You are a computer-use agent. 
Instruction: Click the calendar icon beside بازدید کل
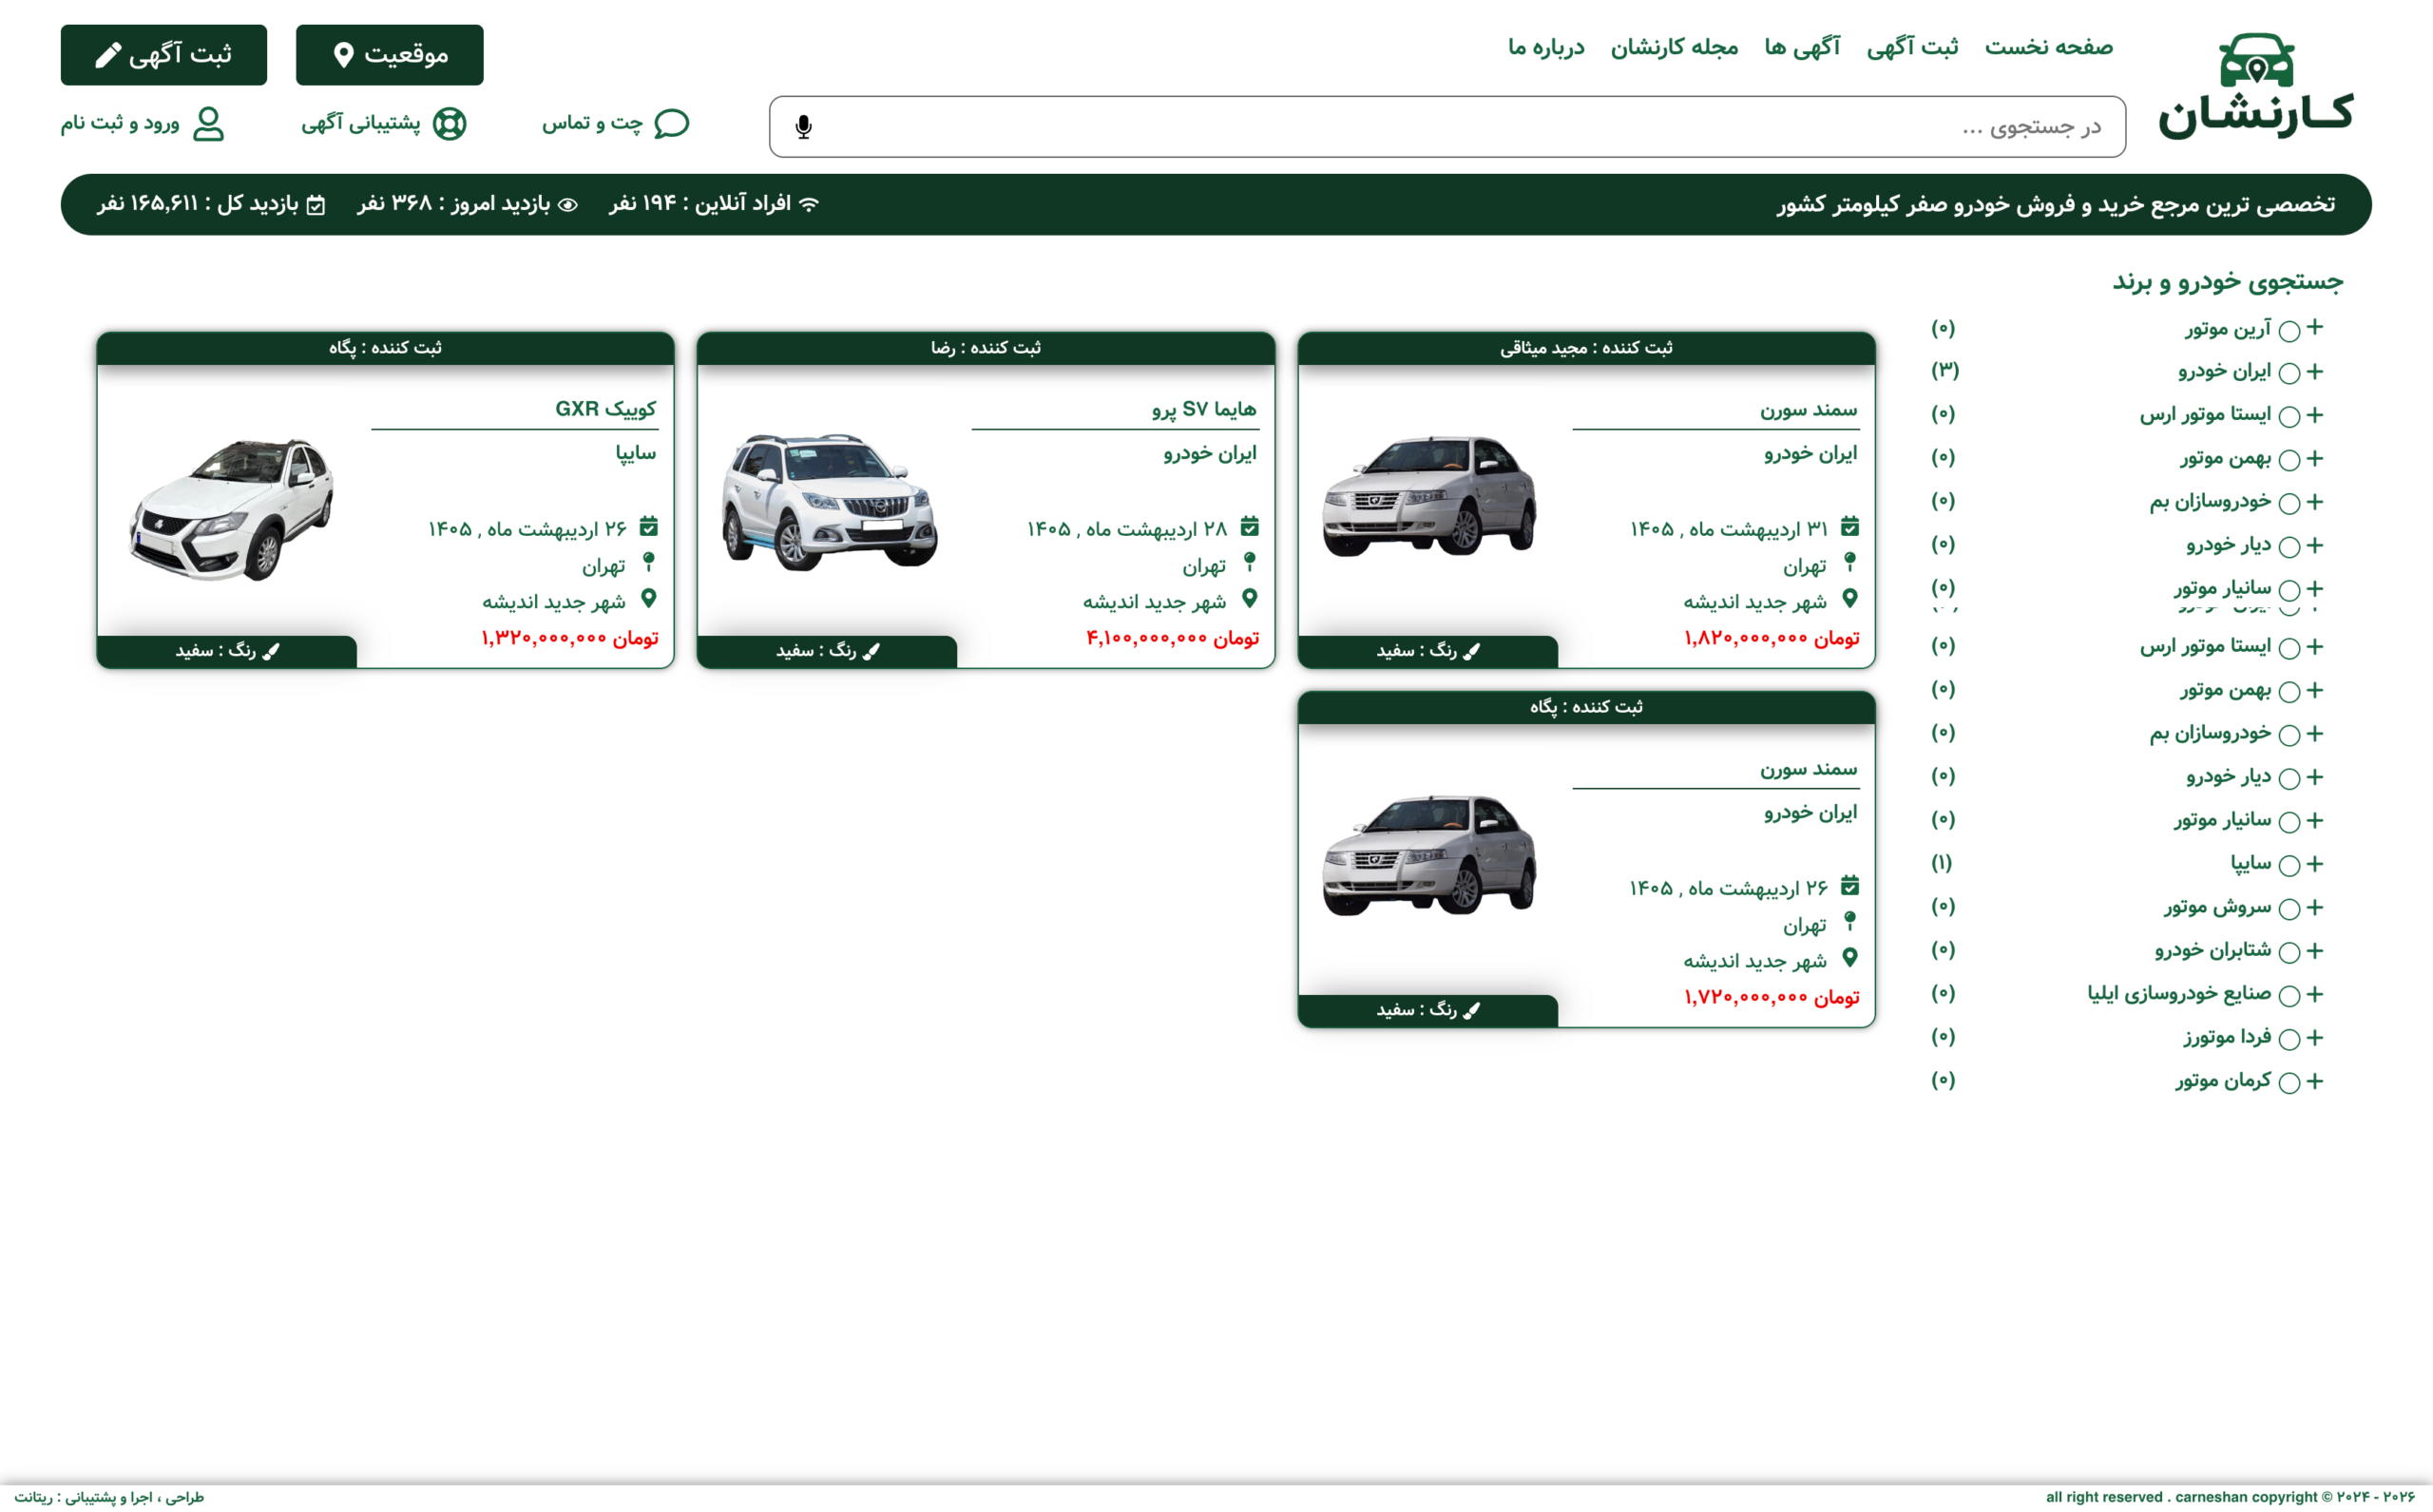click(x=316, y=205)
